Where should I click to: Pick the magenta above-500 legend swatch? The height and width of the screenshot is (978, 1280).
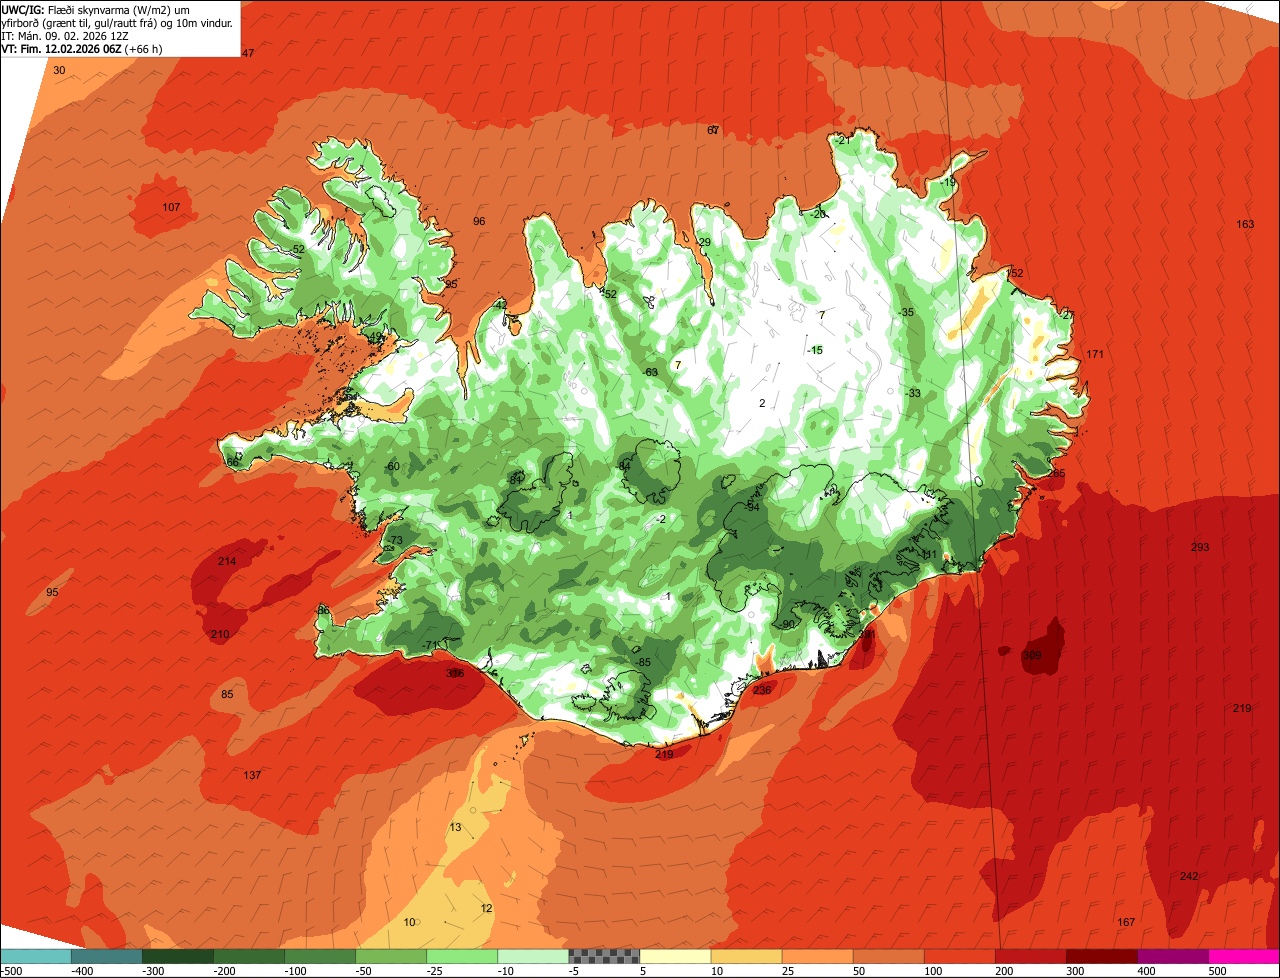point(1244,956)
